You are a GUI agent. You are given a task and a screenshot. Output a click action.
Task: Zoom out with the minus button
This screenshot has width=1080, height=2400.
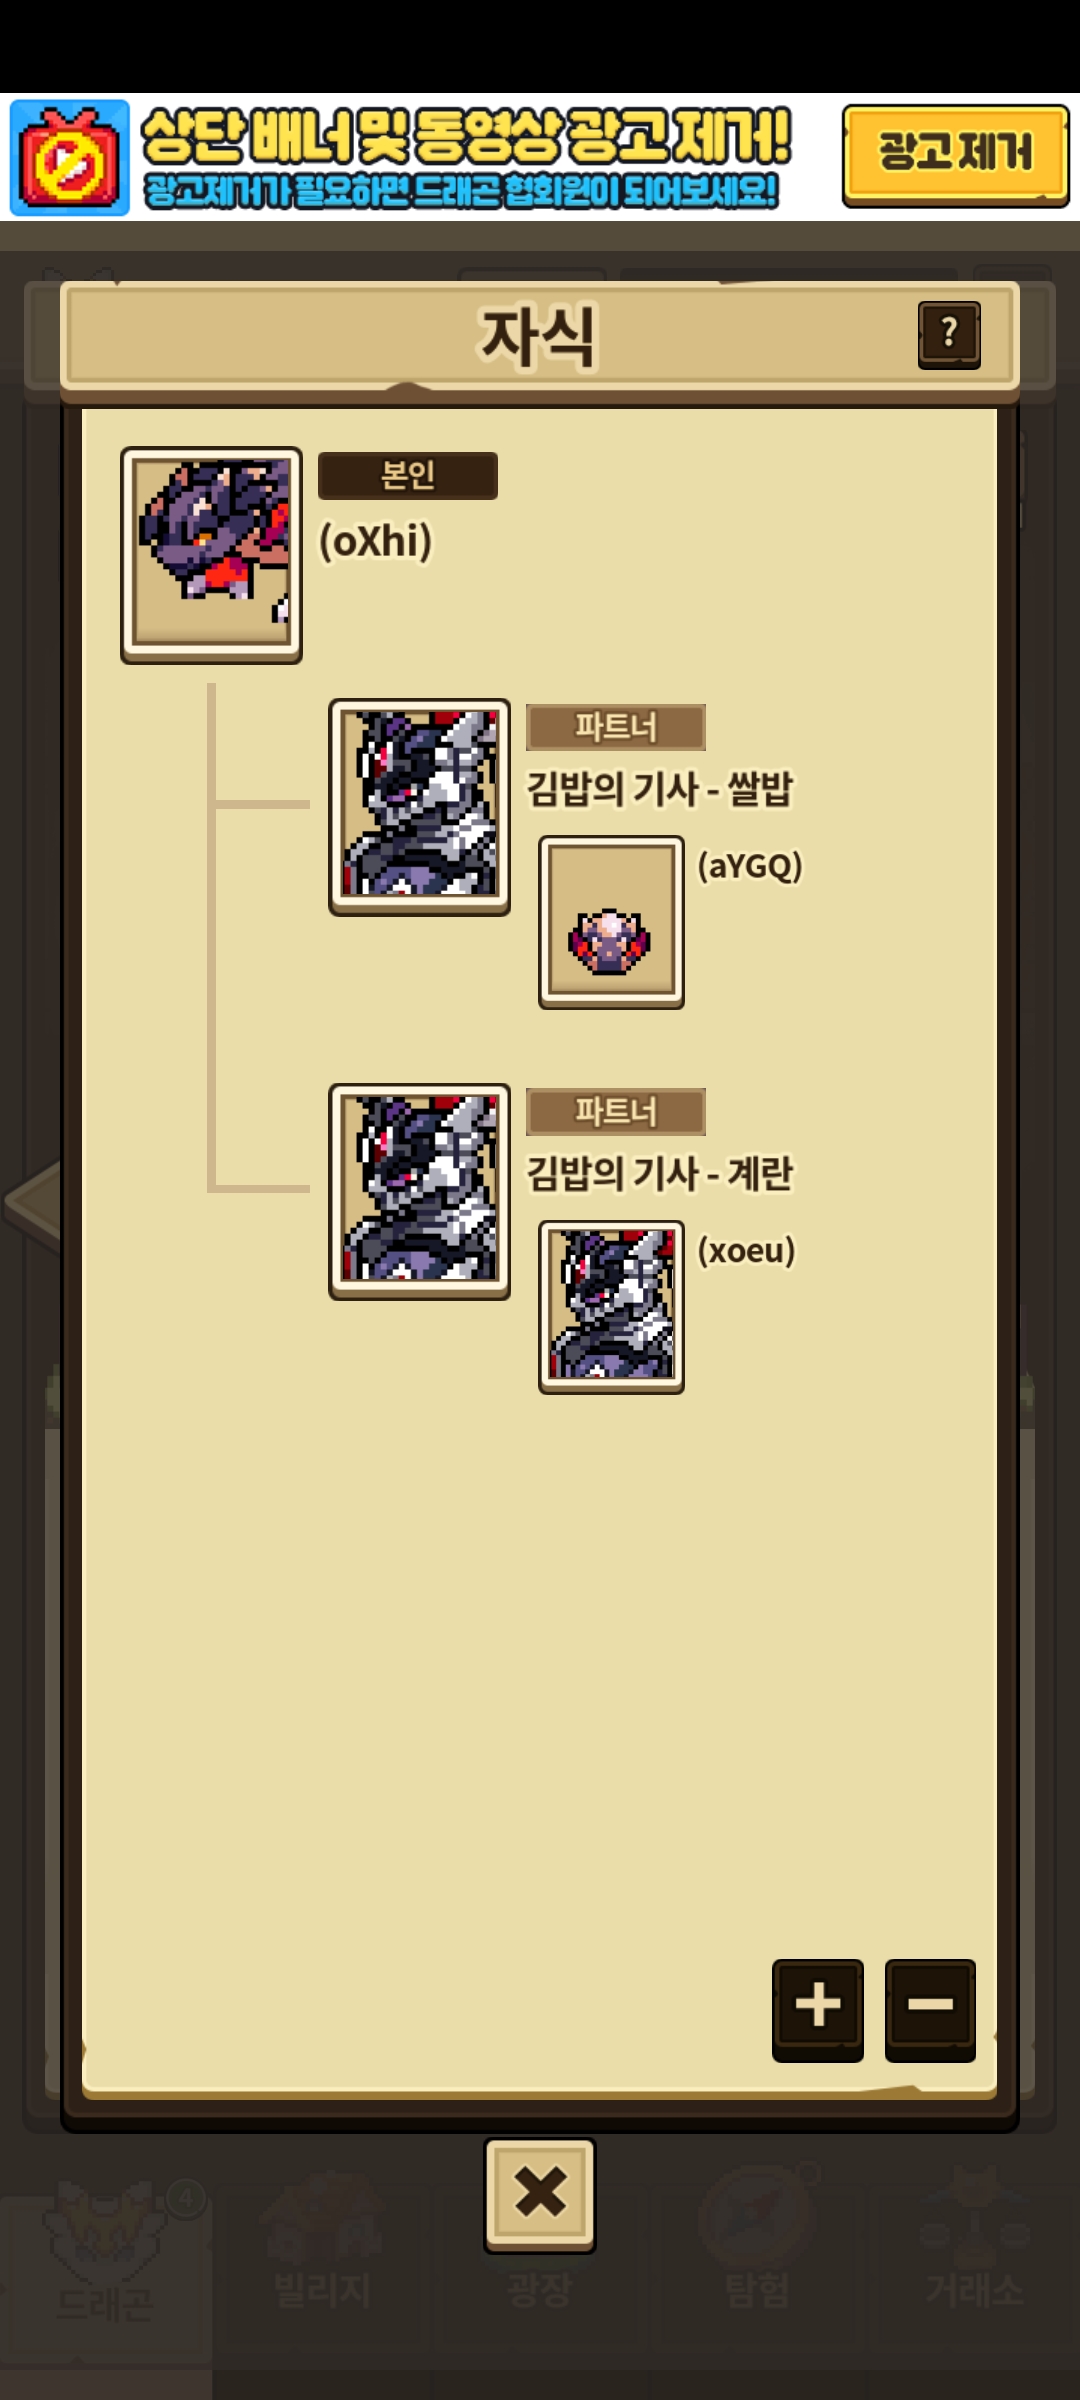(x=930, y=2009)
